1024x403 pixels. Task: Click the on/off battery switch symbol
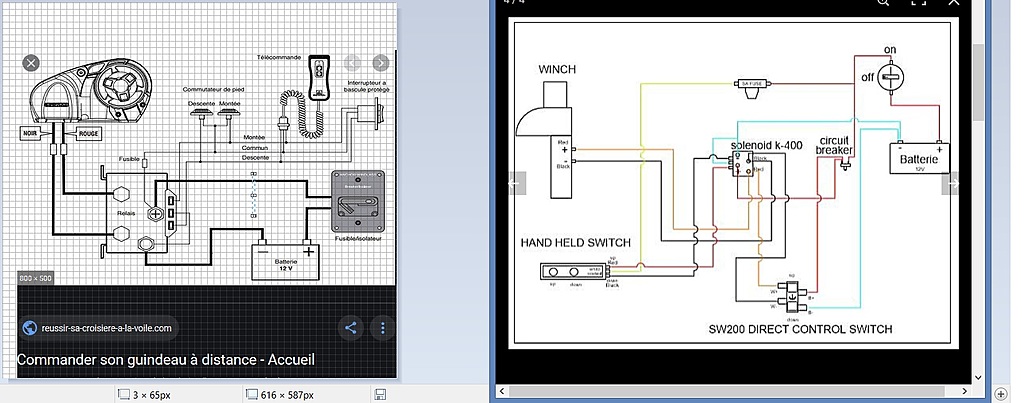point(889,78)
